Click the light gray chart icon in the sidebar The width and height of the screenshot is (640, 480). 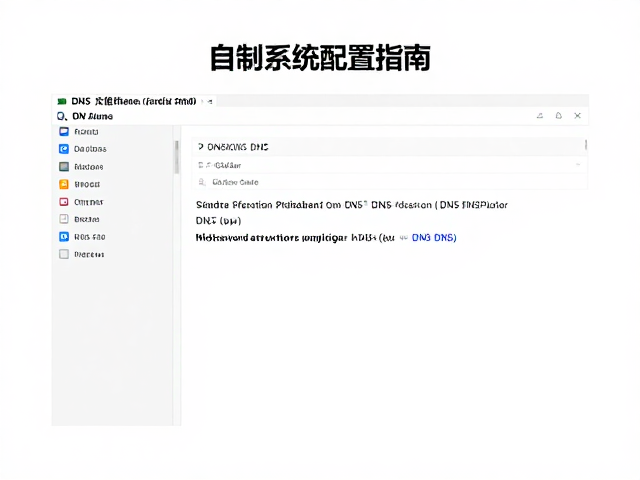[x=64, y=219]
